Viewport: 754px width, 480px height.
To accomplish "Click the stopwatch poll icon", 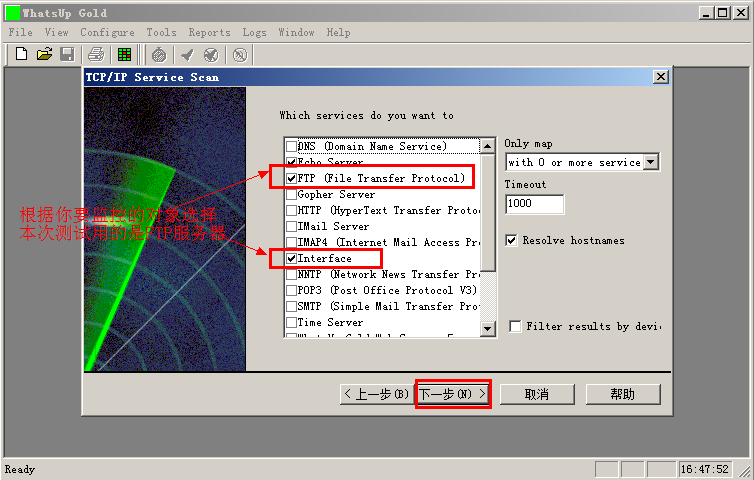I will click(159, 55).
